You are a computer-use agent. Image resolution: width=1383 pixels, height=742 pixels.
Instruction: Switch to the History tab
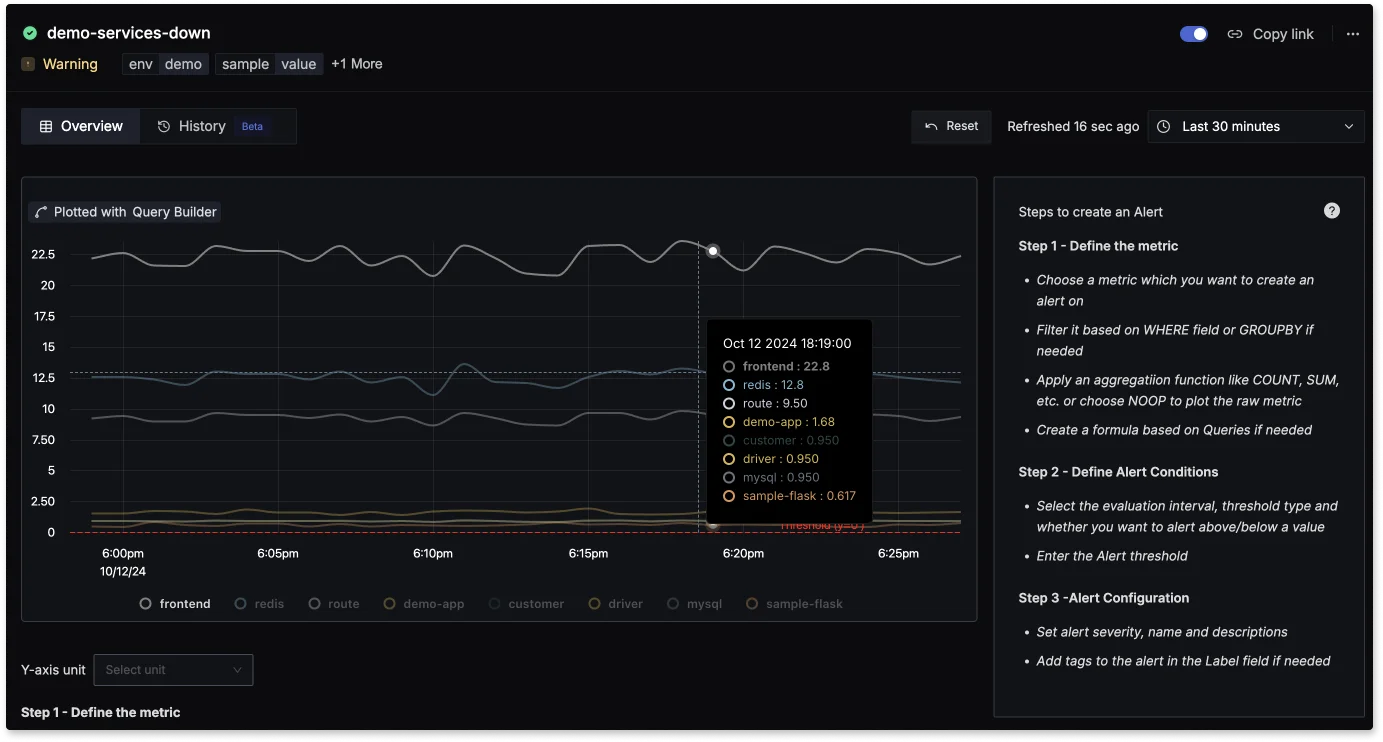click(202, 127)
